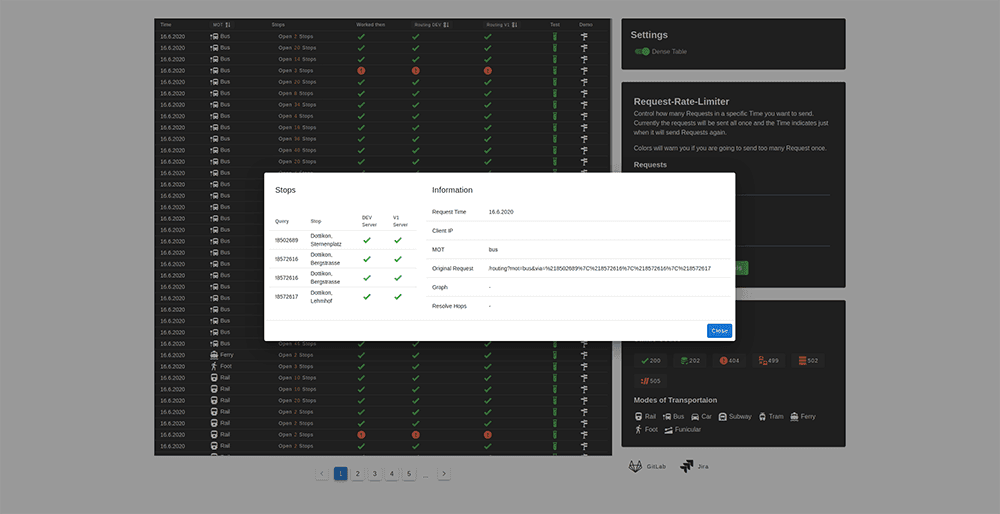The height and width of the screenshot is (514, 1000).
Task: Toggle the Dense Table switch
Action: pyautogui.click(x=642, y=51)
